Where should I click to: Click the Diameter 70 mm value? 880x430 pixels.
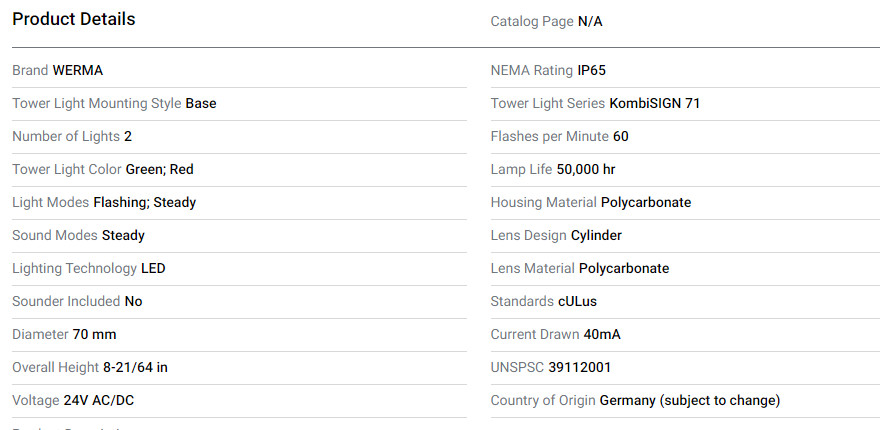click(x=95, y=334)
